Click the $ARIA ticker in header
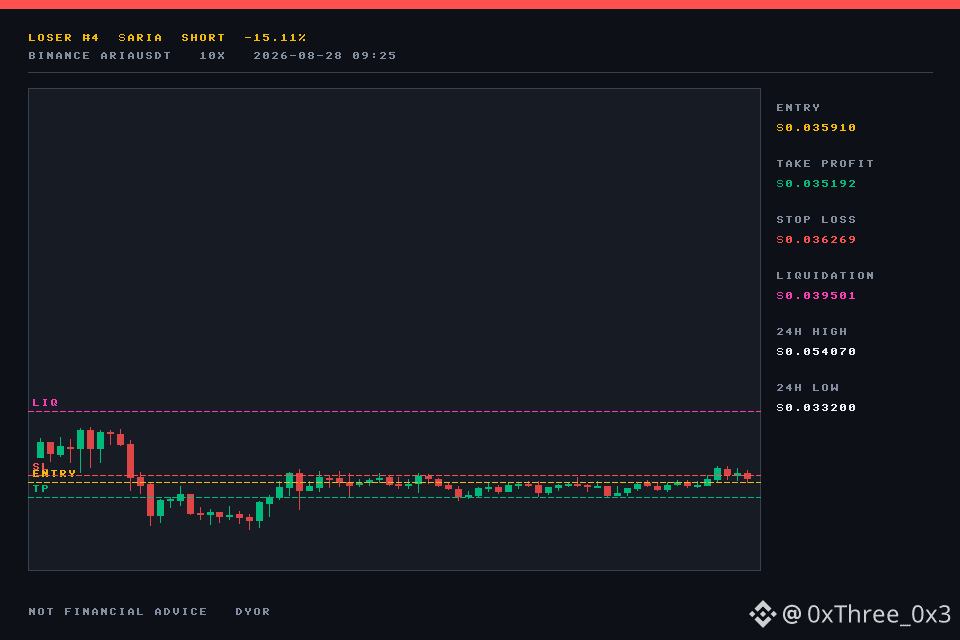The height and width of the screenshot is (640, 960). tap(140, 37)
